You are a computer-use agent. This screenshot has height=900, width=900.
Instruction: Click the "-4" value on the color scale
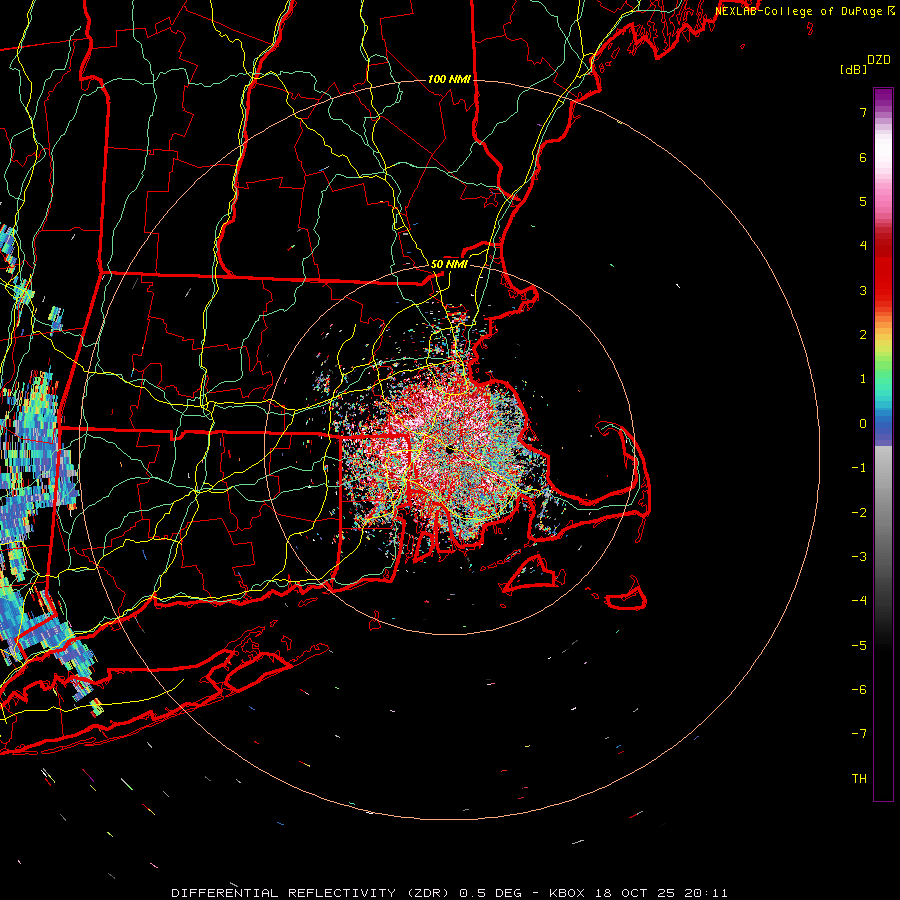click(859, 601)
